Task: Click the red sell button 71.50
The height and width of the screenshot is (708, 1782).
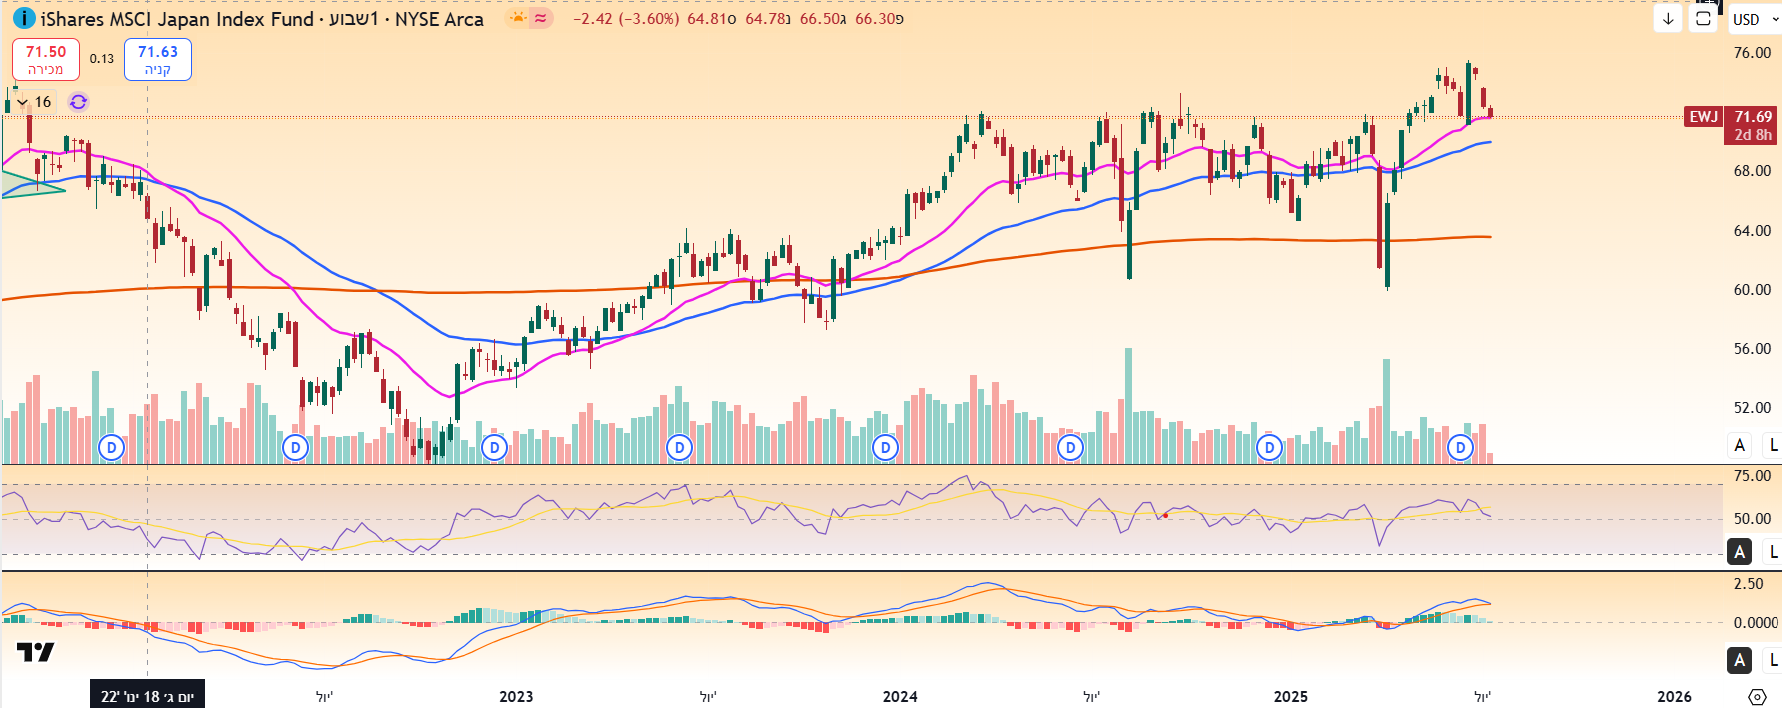Action: pos(46,60)
